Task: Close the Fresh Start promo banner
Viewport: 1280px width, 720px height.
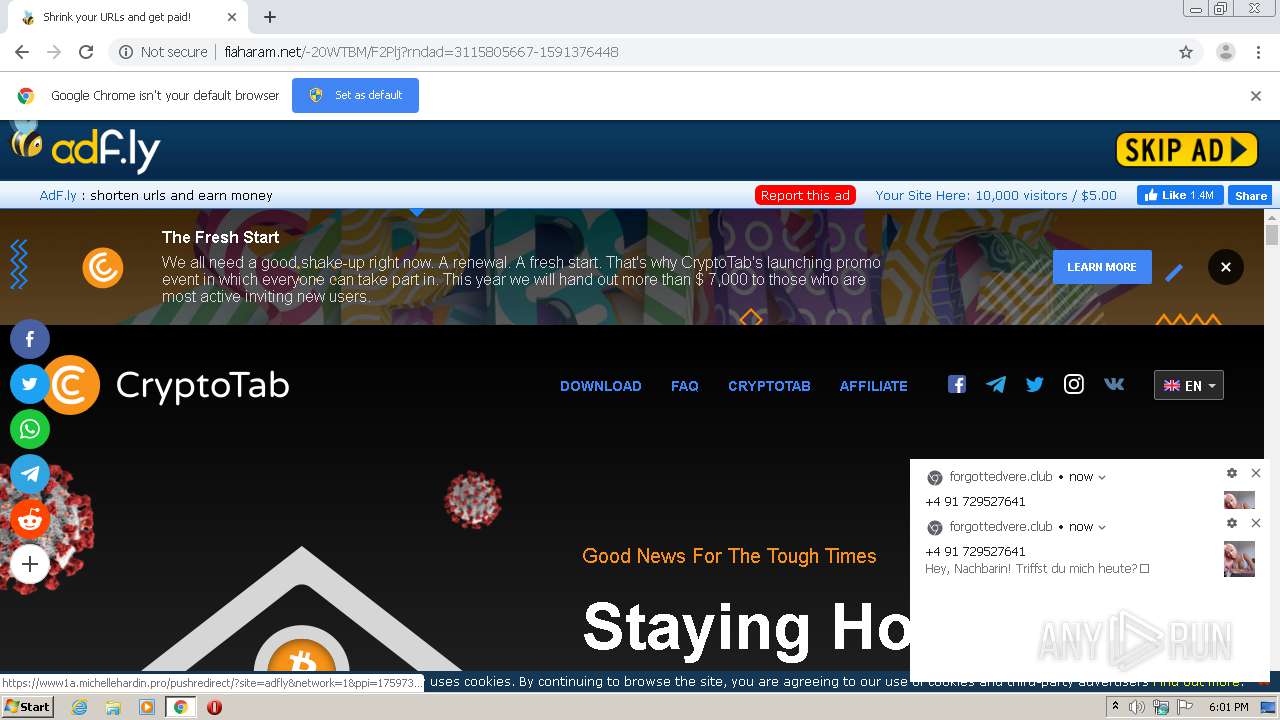Action: tap(1225, 267)
